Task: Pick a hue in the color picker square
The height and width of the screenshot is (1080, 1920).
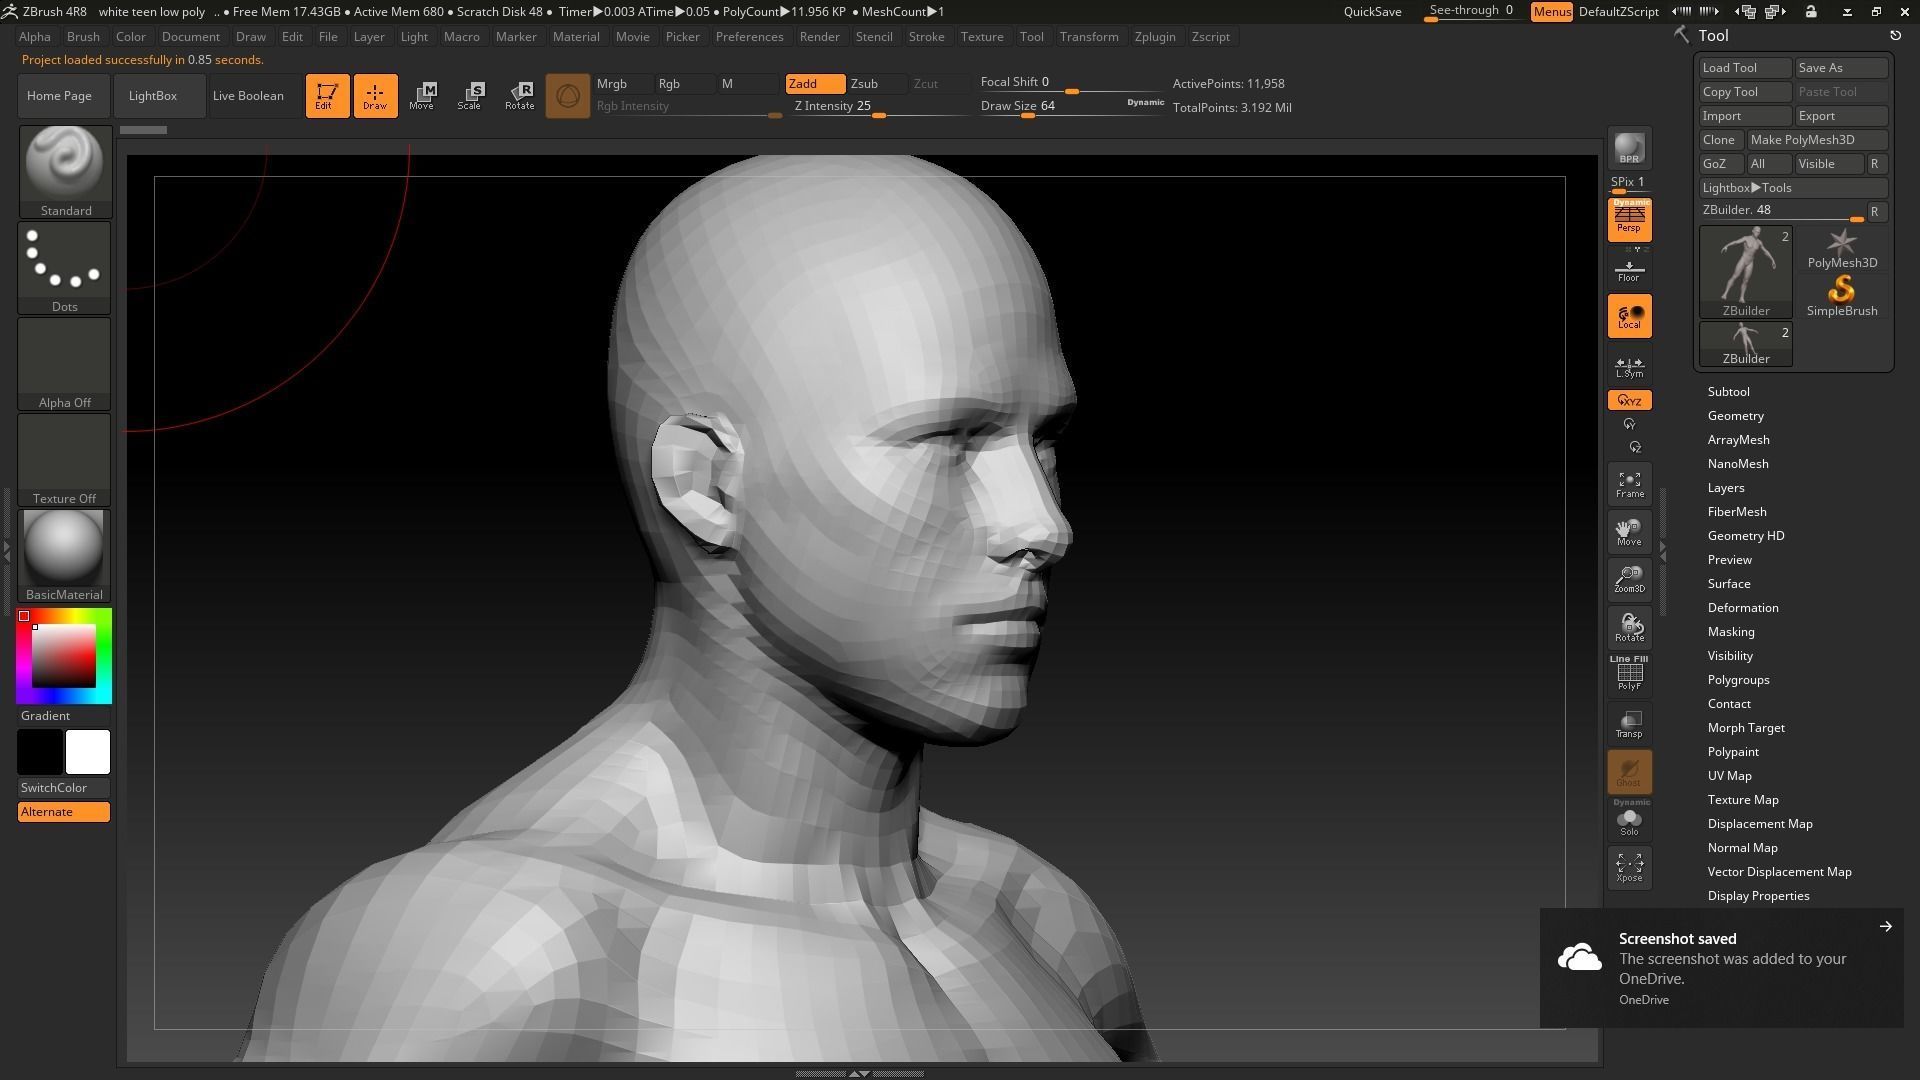Action: coord(64,656)
